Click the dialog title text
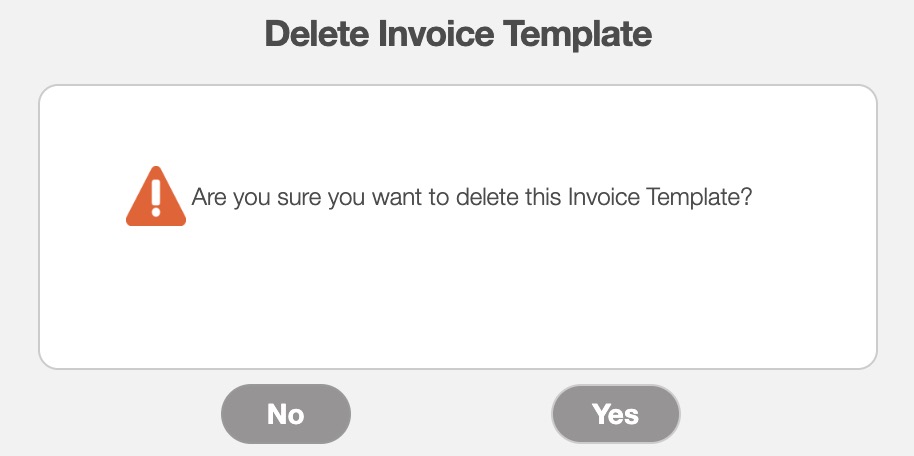This screenshot has width=914, height=456. (x=458, y=35)
